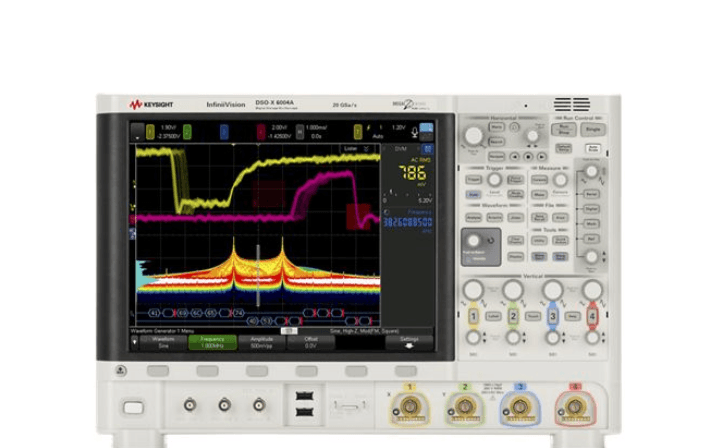Push the Back key left of the softkeys

point(121,370)
